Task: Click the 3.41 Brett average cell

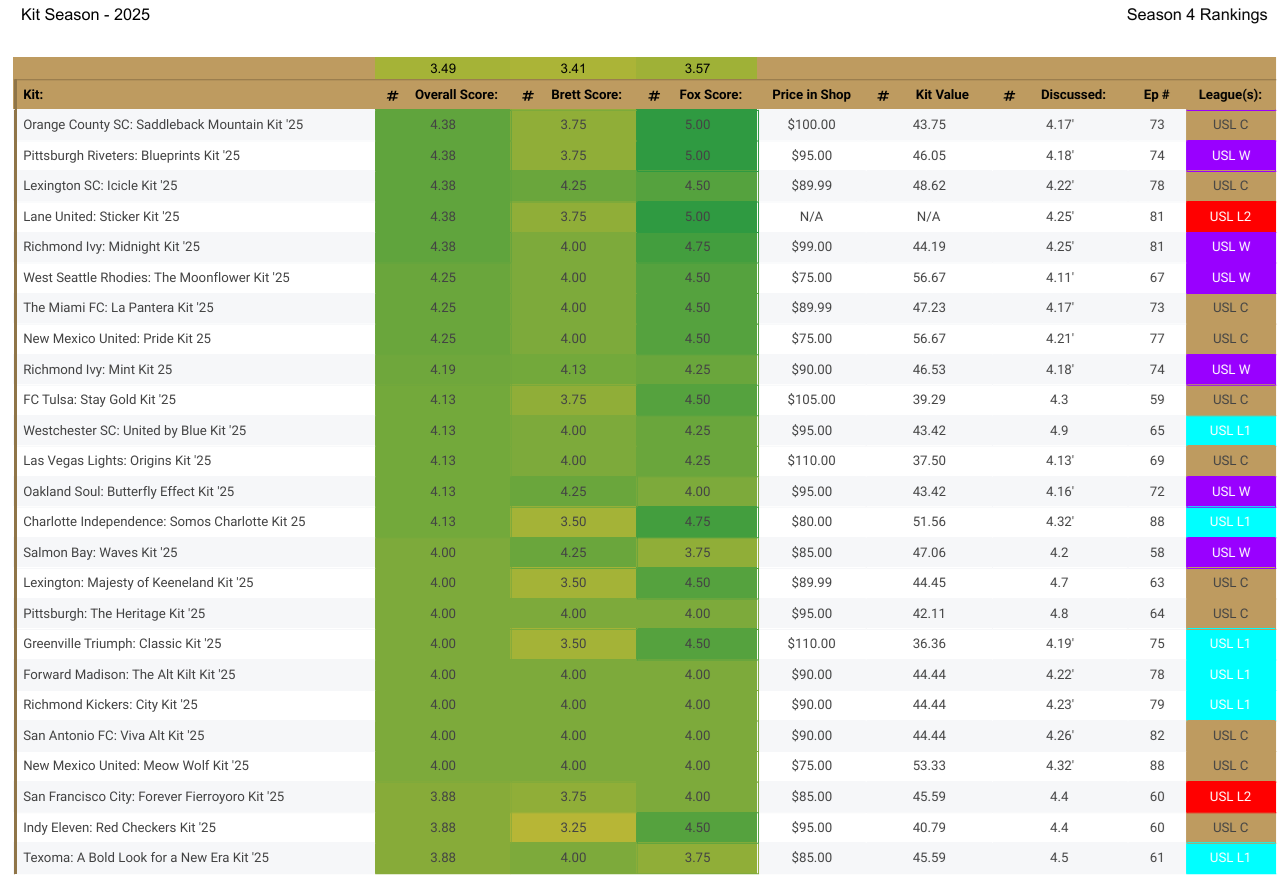Action: coord(573,69)
